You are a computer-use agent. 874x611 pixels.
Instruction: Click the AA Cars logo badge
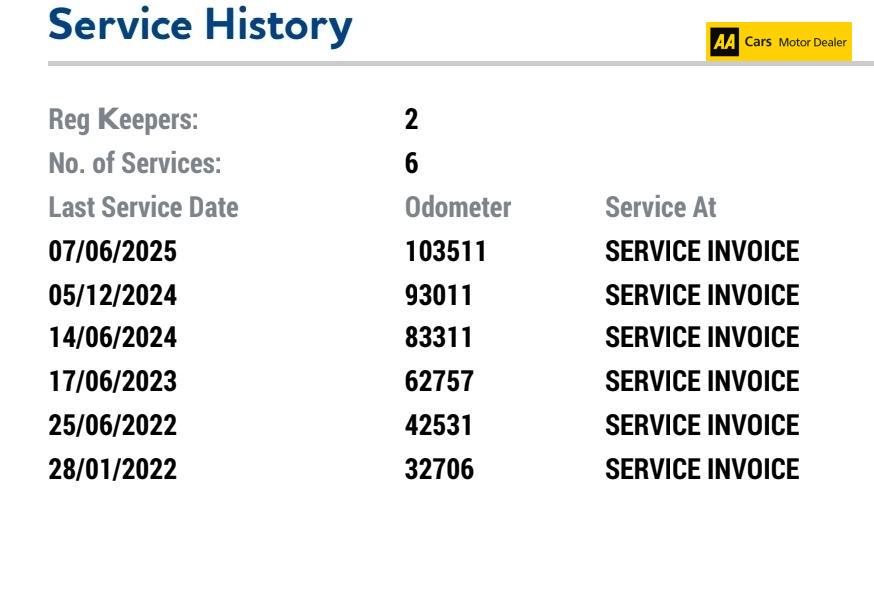[x=778, y=41]
